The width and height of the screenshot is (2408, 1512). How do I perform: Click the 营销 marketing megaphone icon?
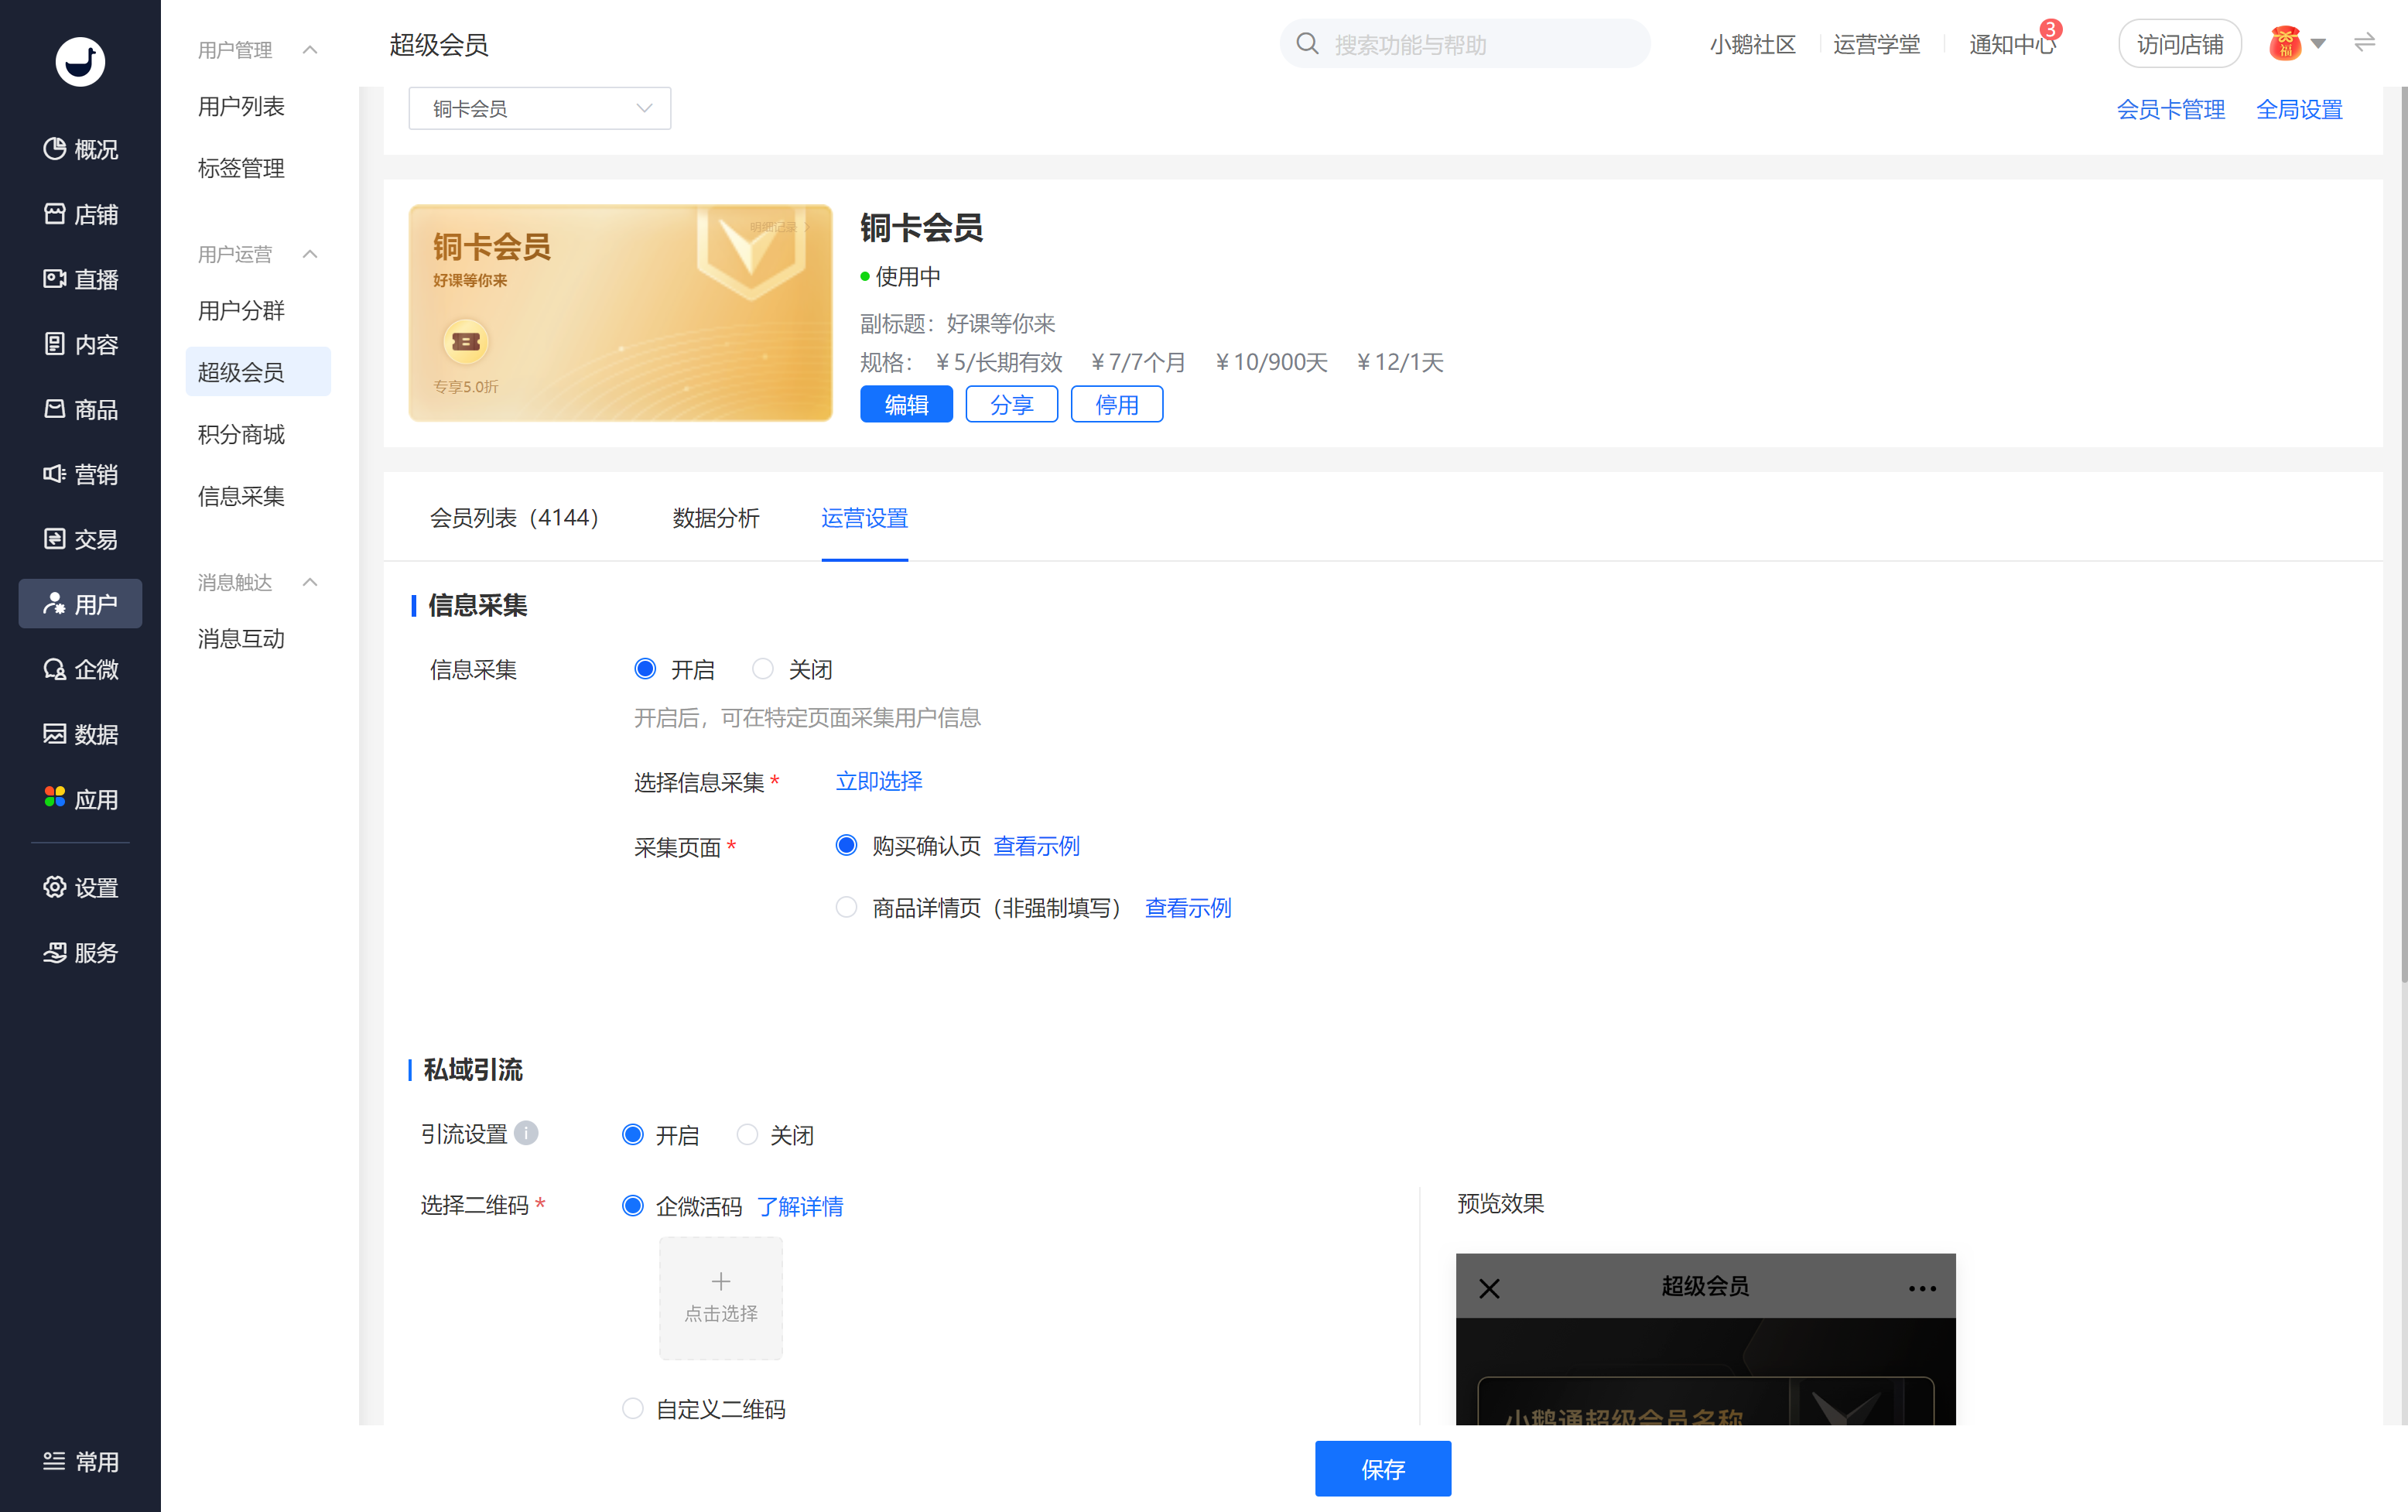point(55,473)
